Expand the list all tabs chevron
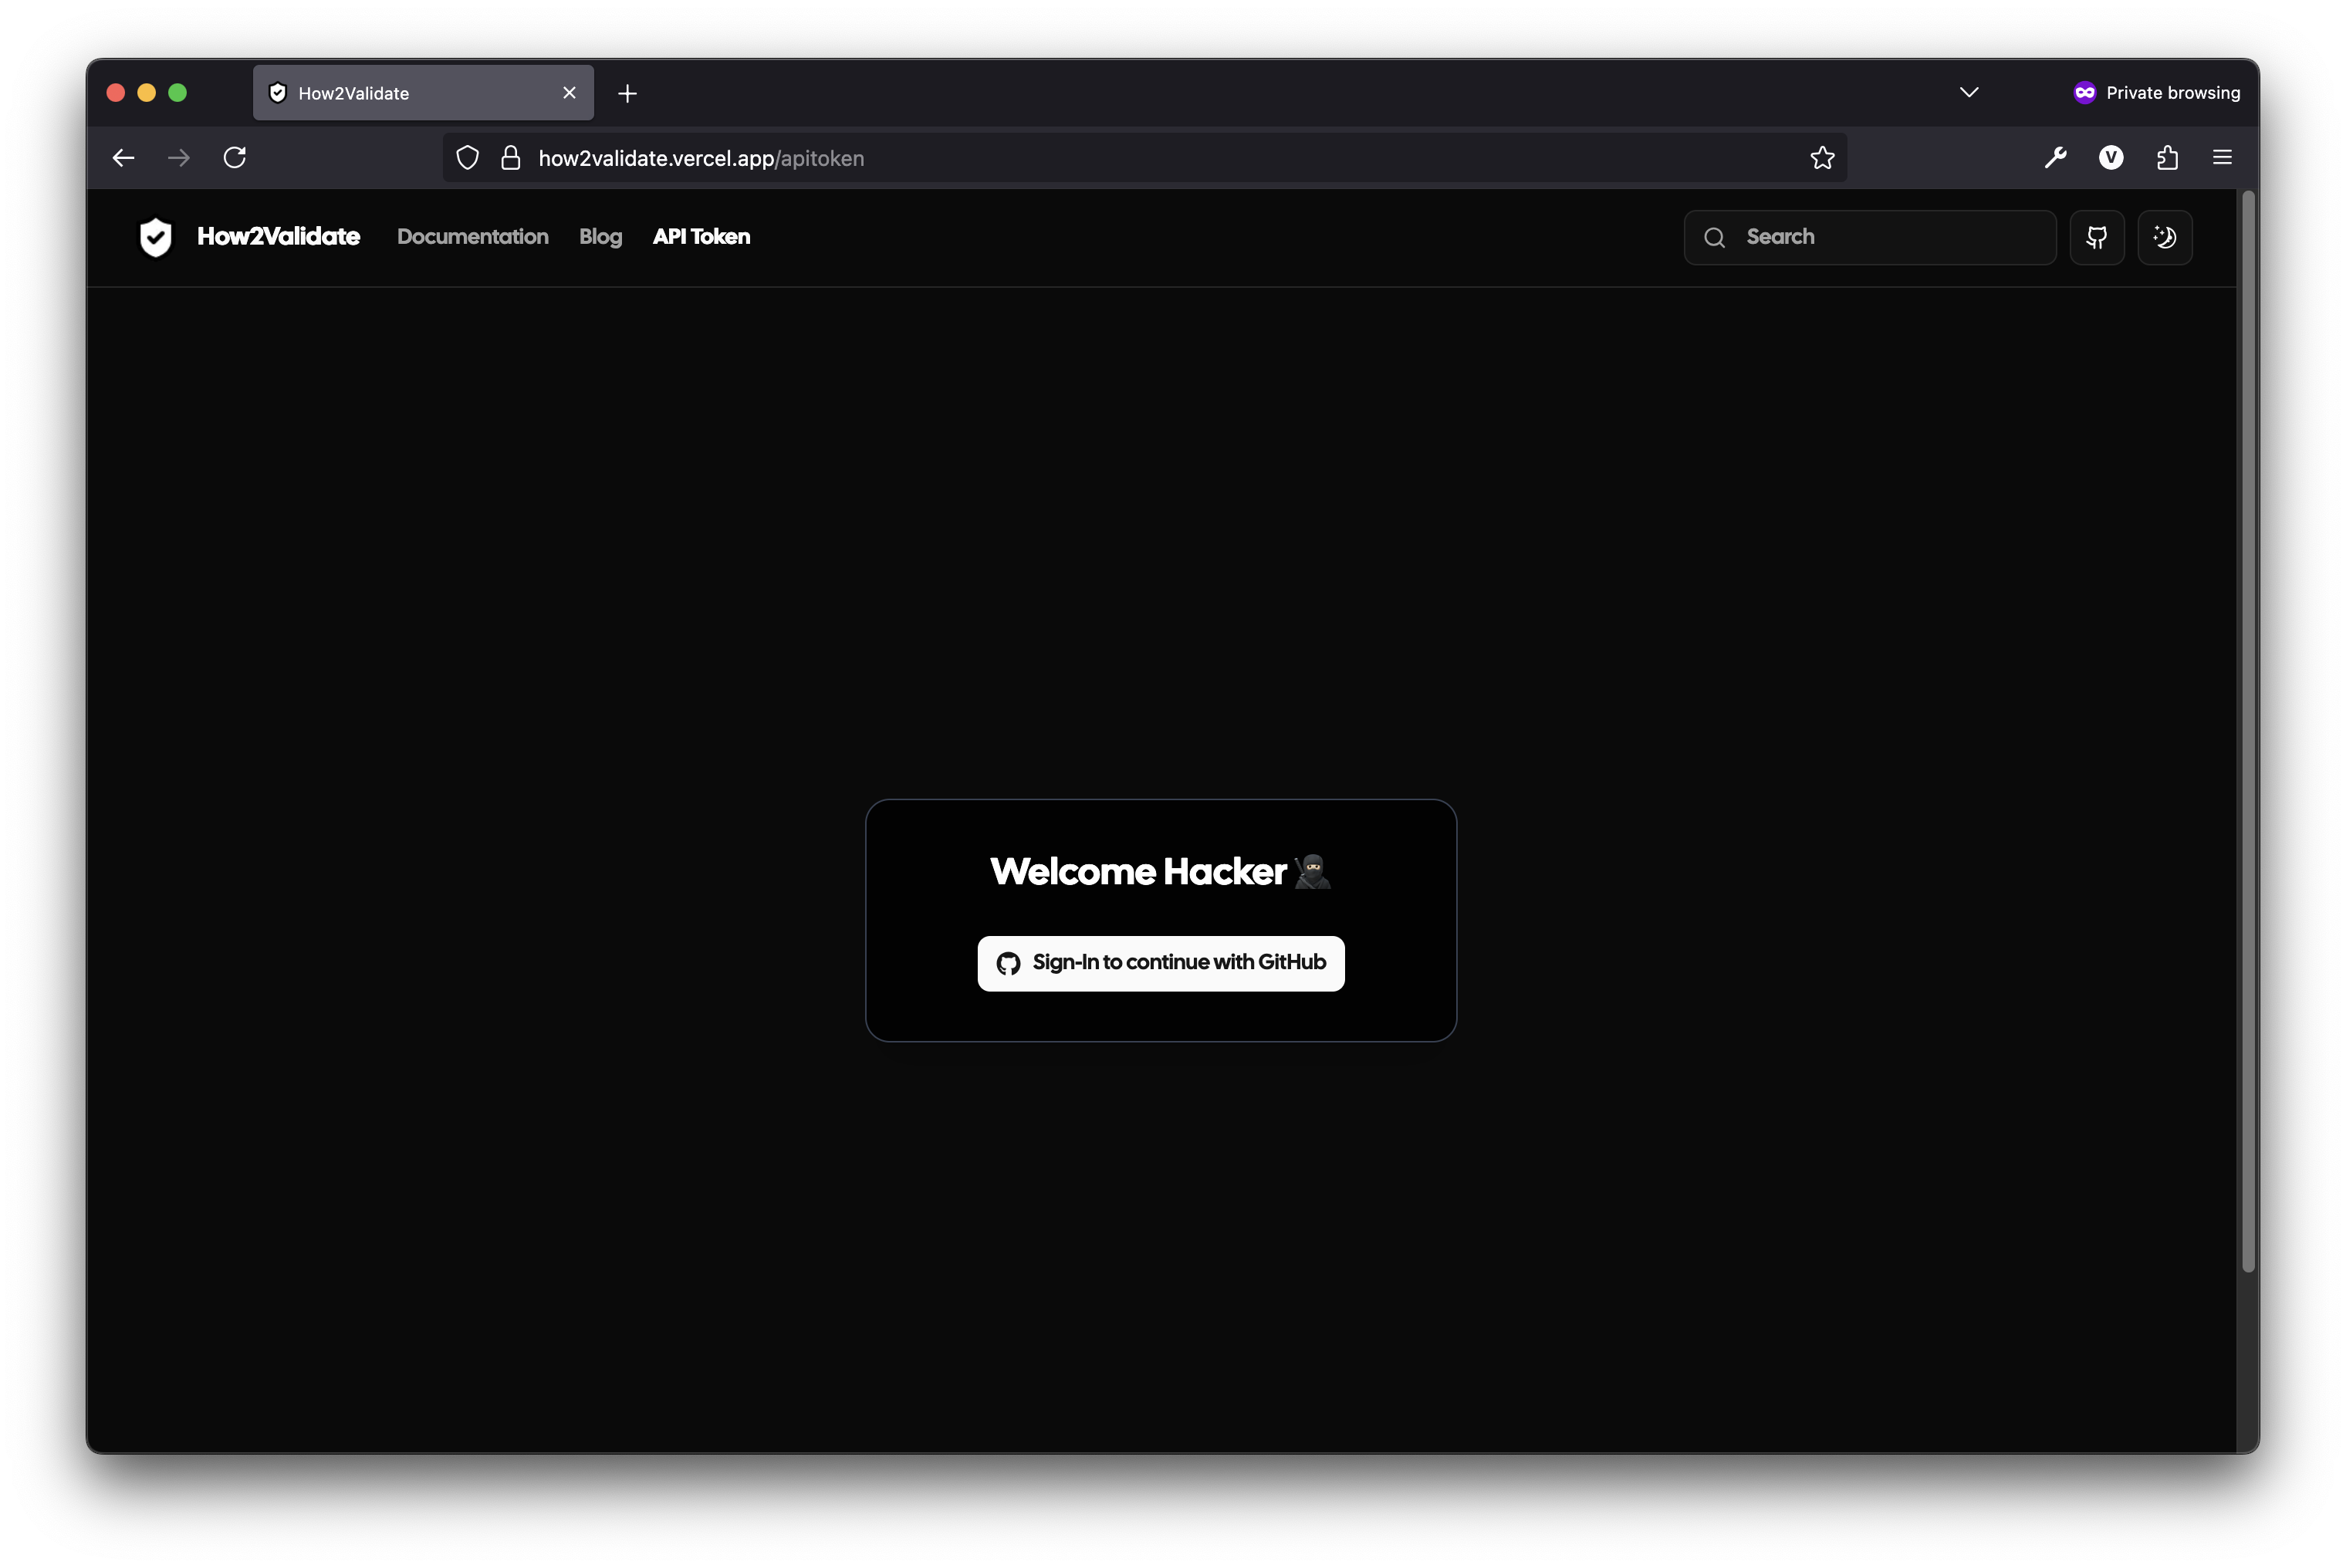Screen dimensions: 2346x1568 point(1968,92)
